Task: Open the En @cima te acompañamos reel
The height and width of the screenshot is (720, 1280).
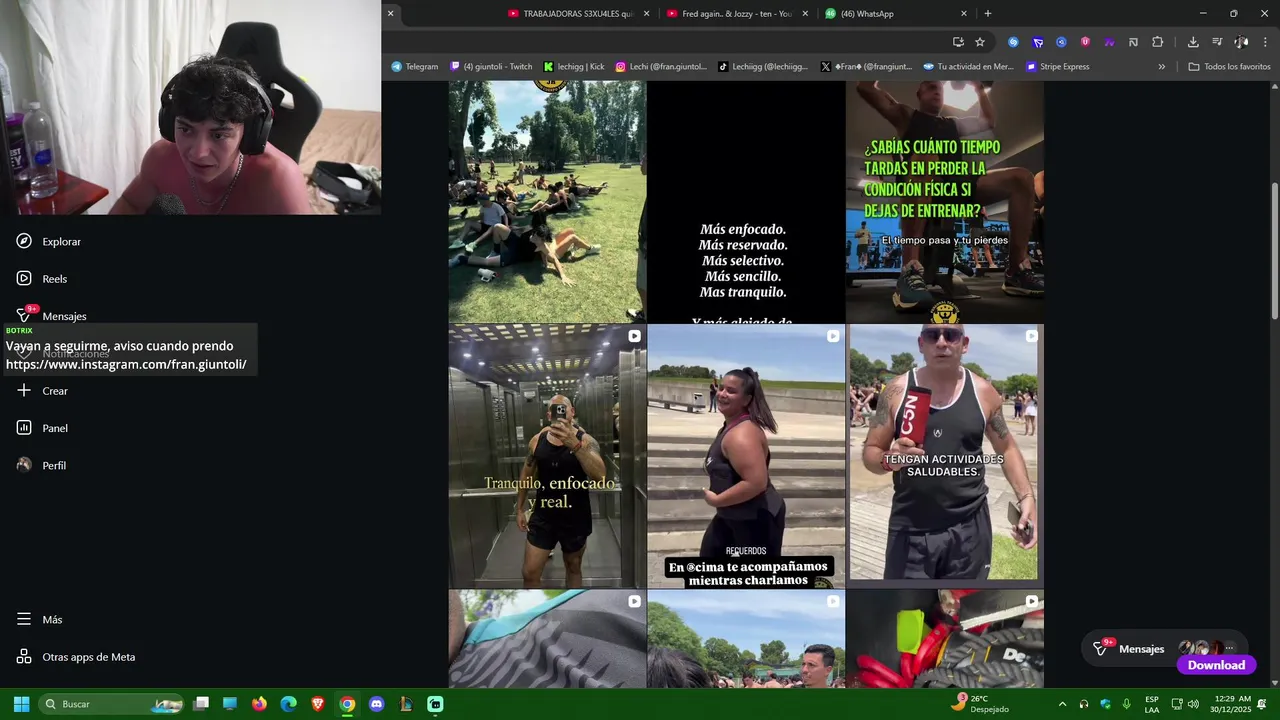Action: pyautogui.click(x=746, y=456)
